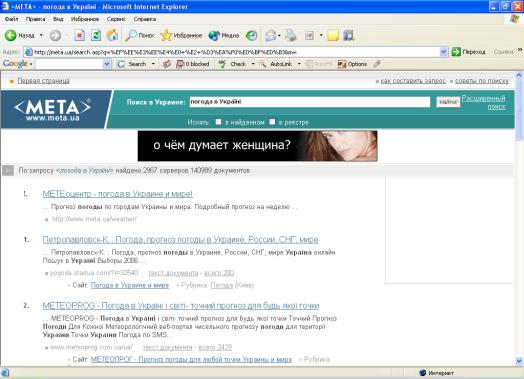Expand the Mail icon dropdown arrow
This screenshot has width=524, height=379.
click(x=279, y=35)
